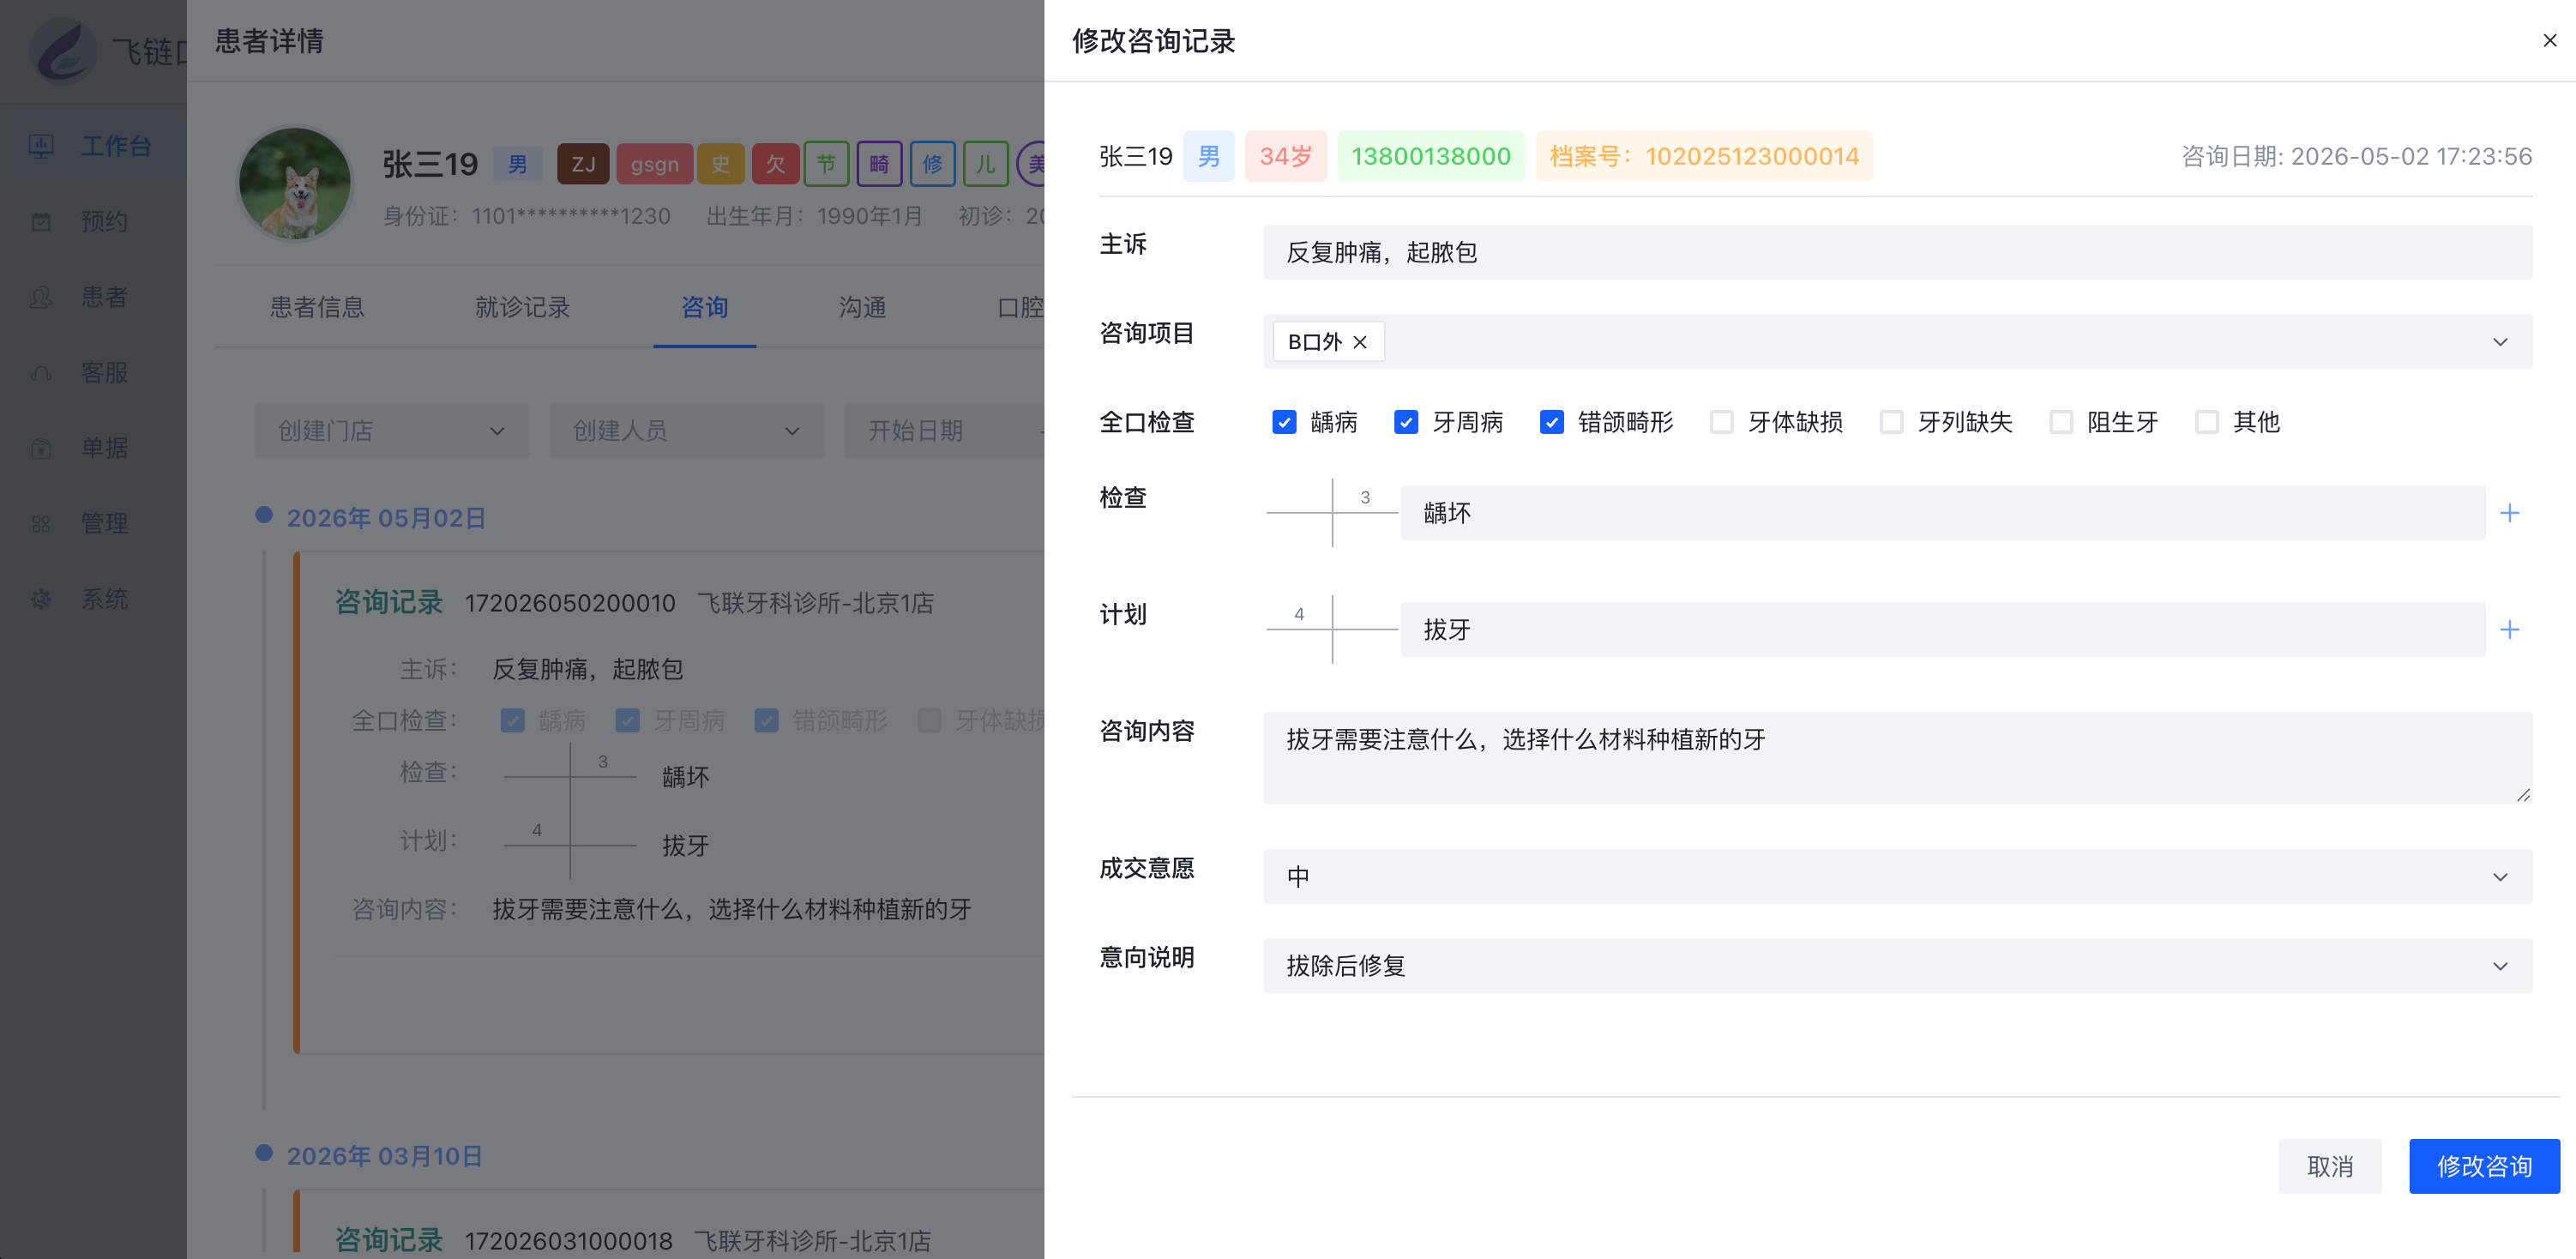Switch to the 沟通 tab
Image resolution: width=2576 pixels, height=1259 pixels.
(x=862, y=307)
